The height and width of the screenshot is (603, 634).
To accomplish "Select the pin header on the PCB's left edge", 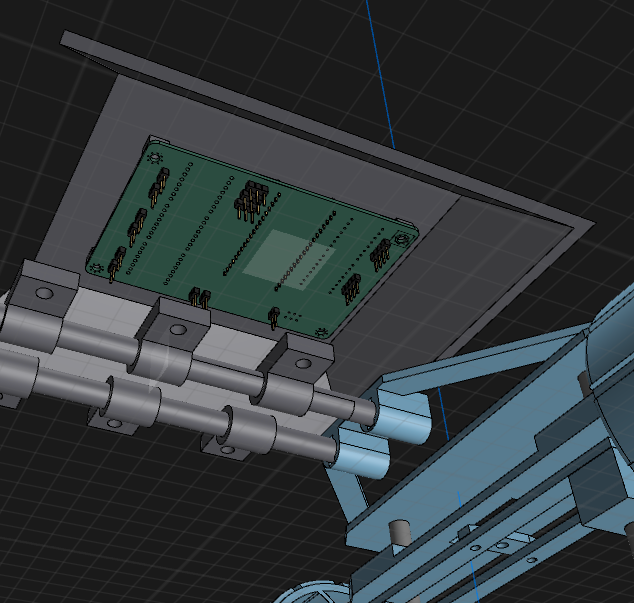I will (x=118, y=261).
